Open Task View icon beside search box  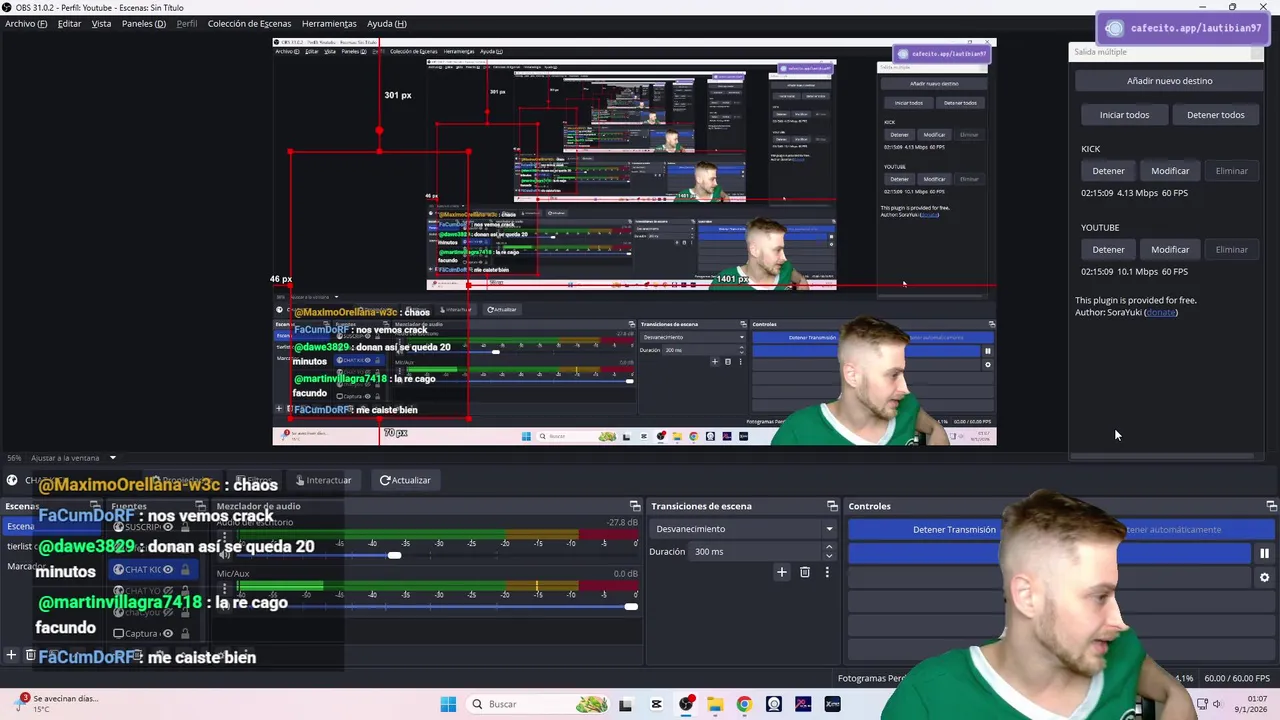tap(626, 704)
